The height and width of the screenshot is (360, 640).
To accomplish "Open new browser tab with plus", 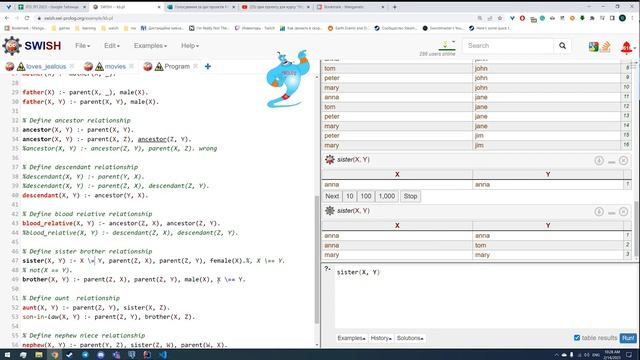I will (394, 7).
